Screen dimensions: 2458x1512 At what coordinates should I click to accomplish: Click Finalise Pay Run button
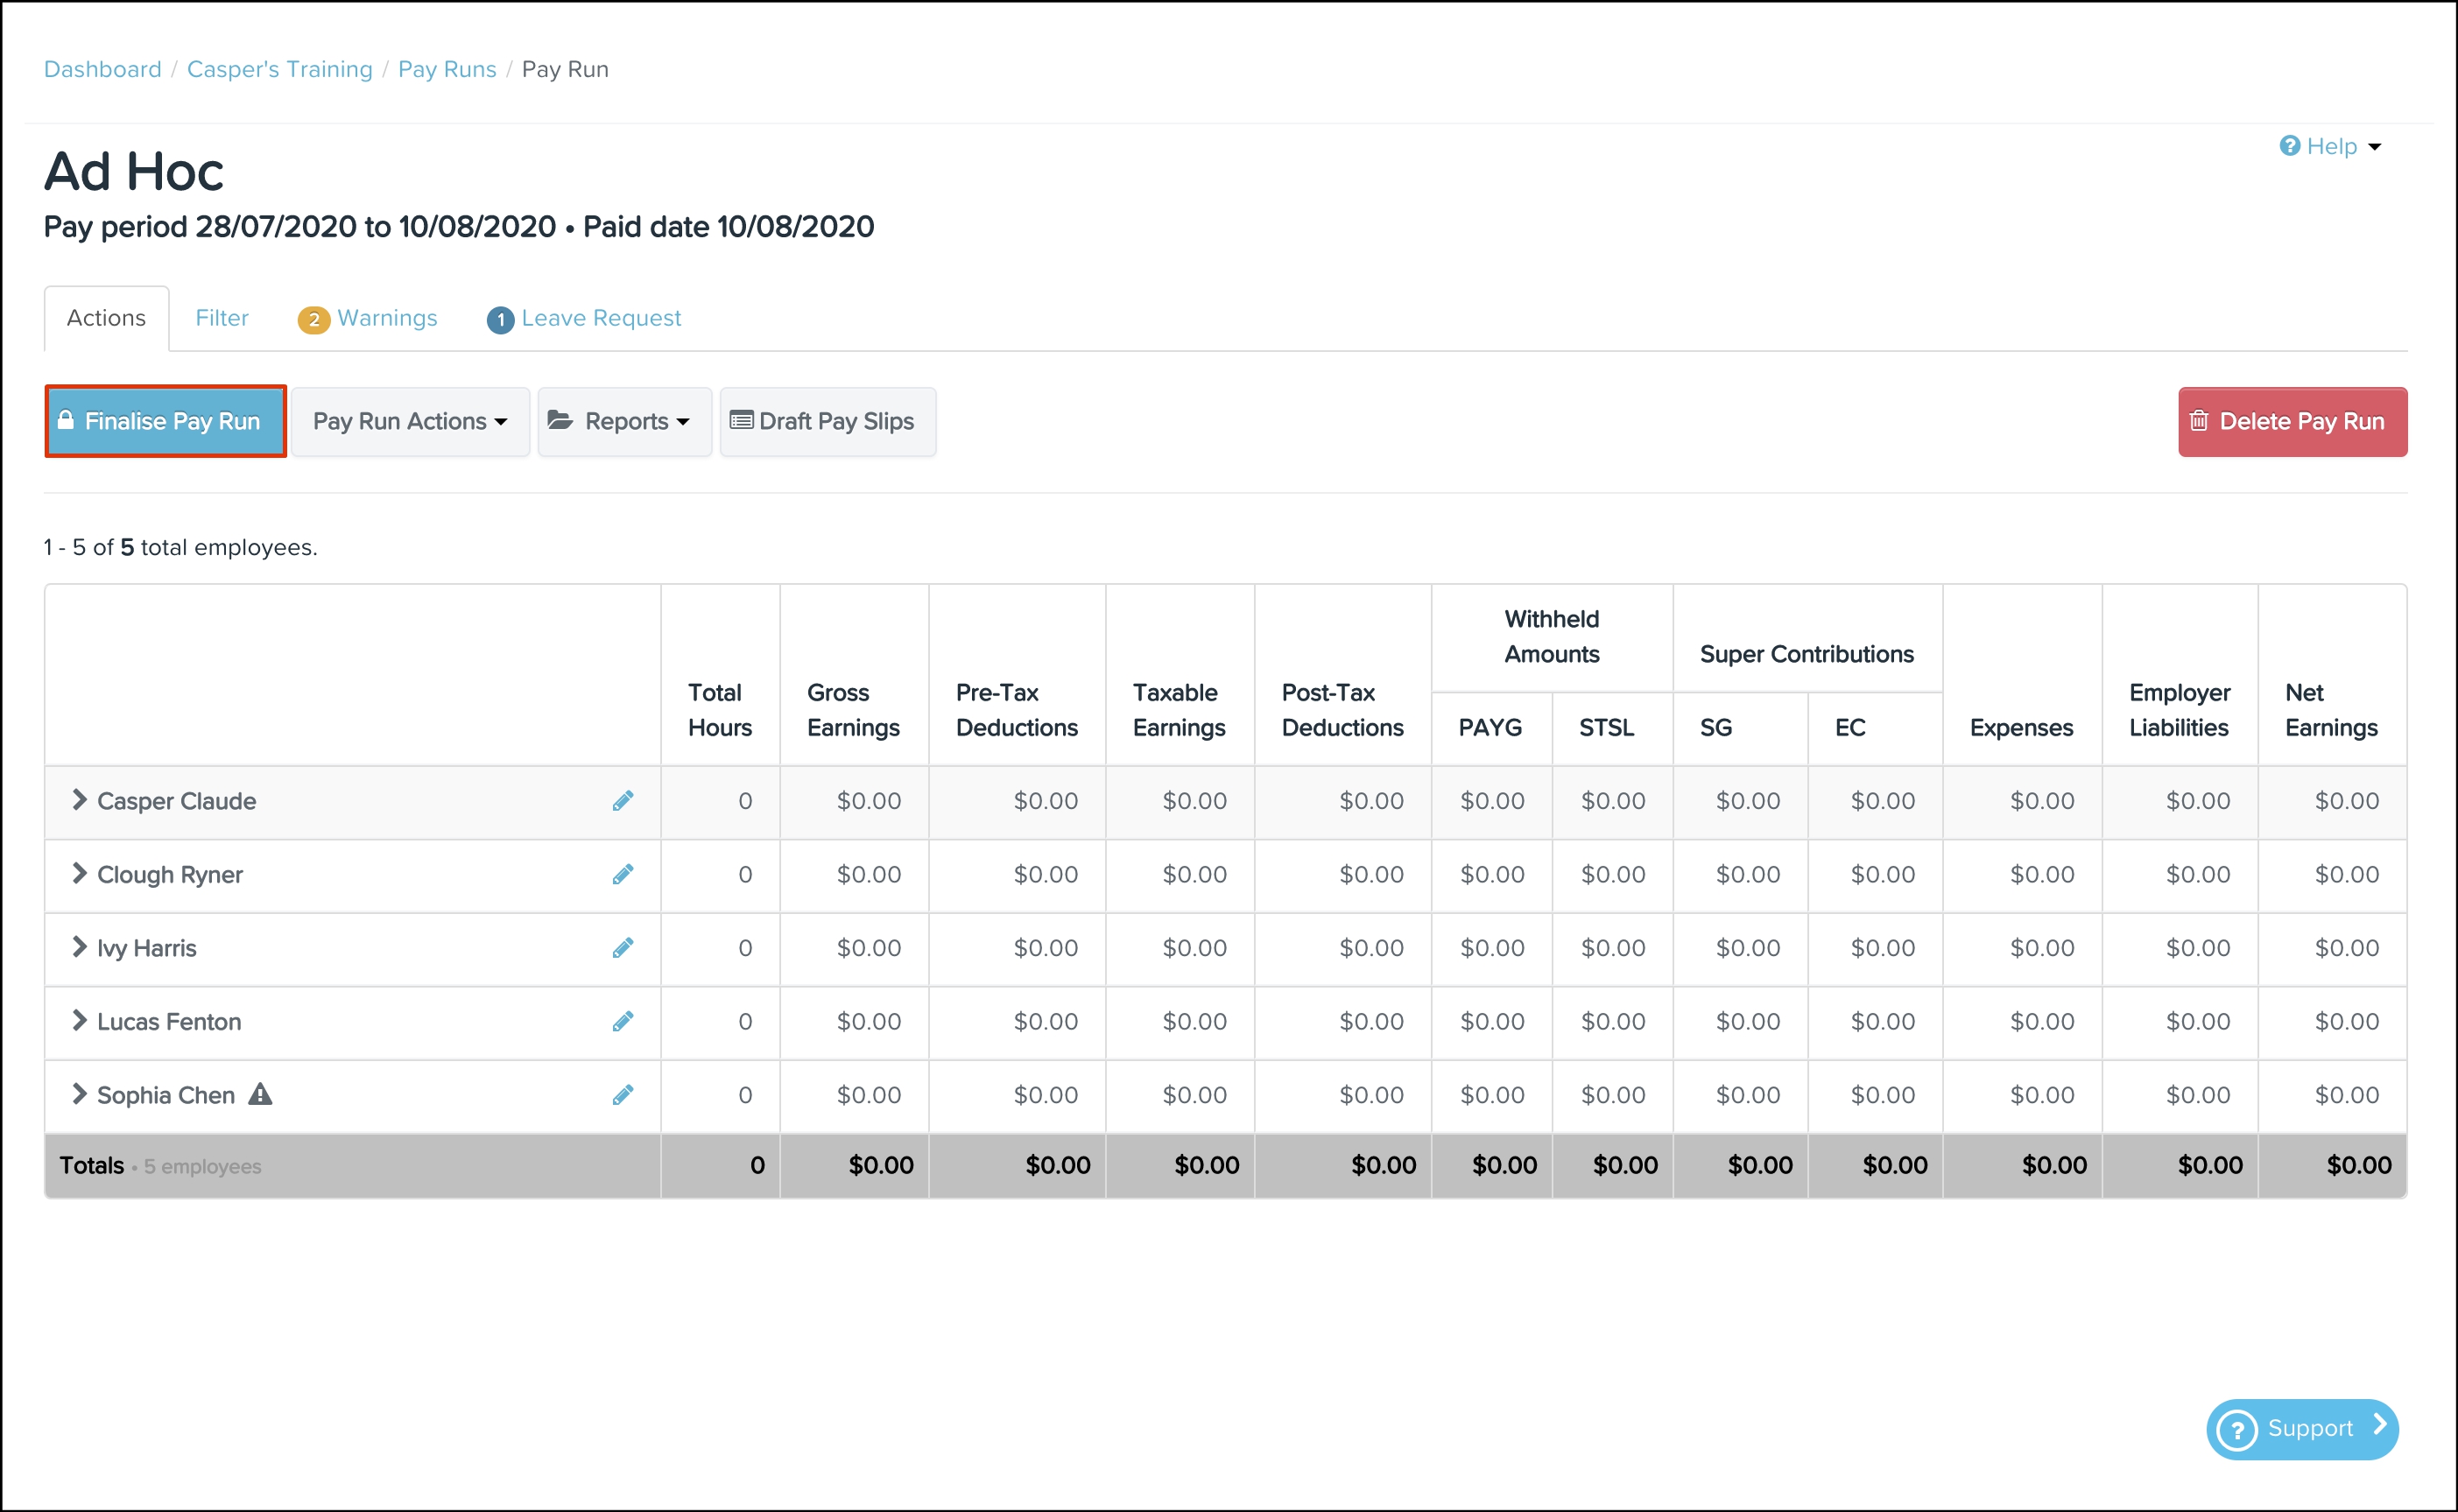(166, 422)
